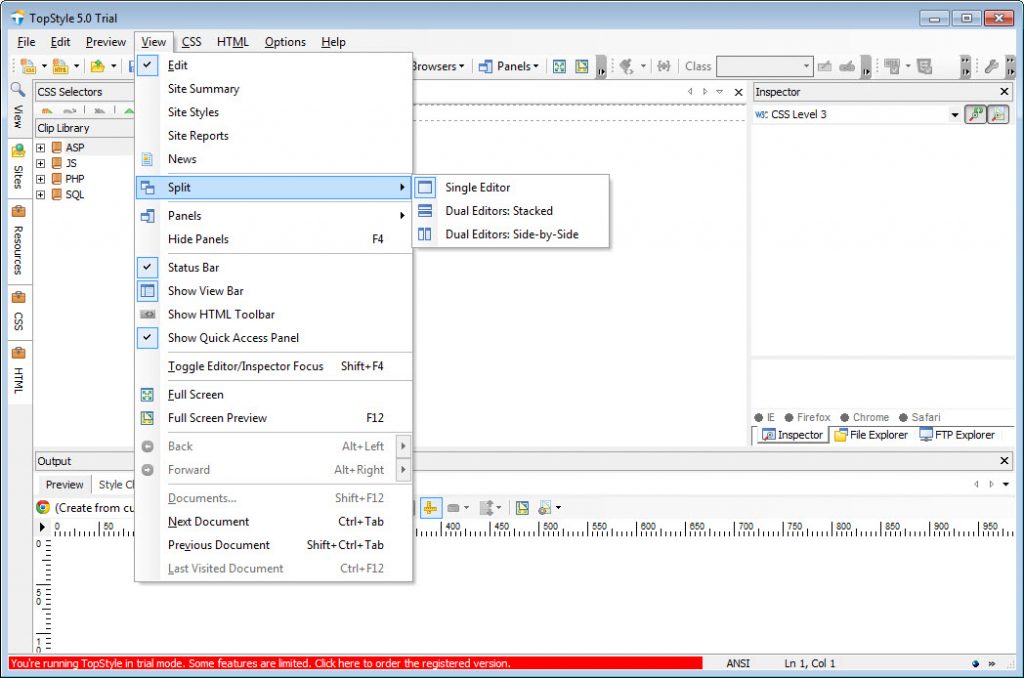Click the CSS briefcase icon in the left sidebar
This screenshot has width=1024, height=678.
tap(18, 297)
